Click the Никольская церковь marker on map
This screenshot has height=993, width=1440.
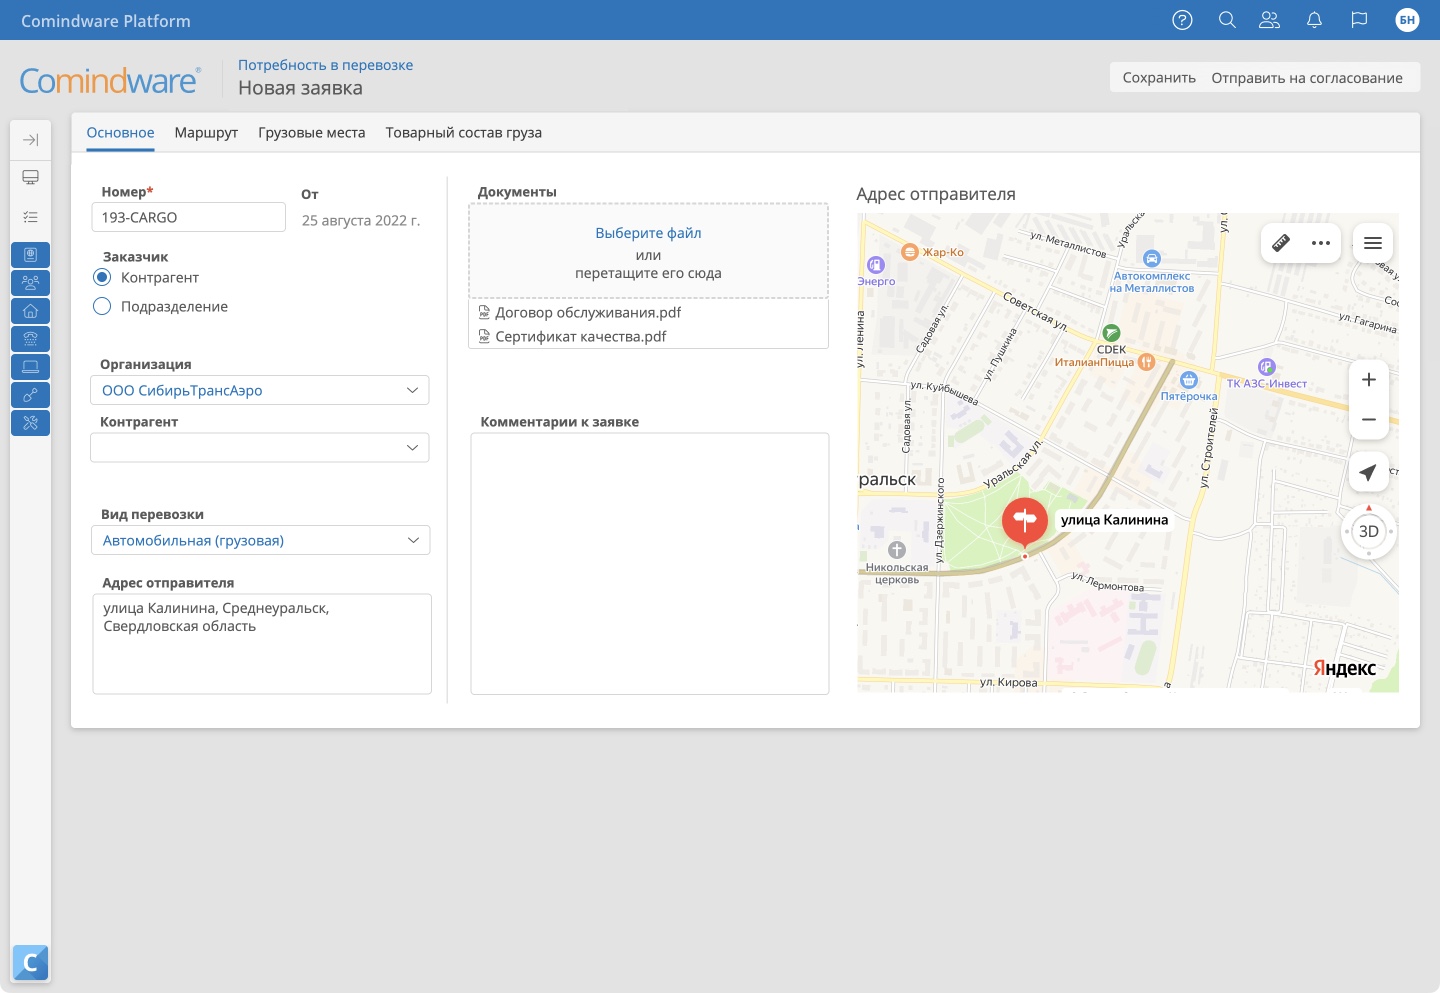(x=897, y=550)
